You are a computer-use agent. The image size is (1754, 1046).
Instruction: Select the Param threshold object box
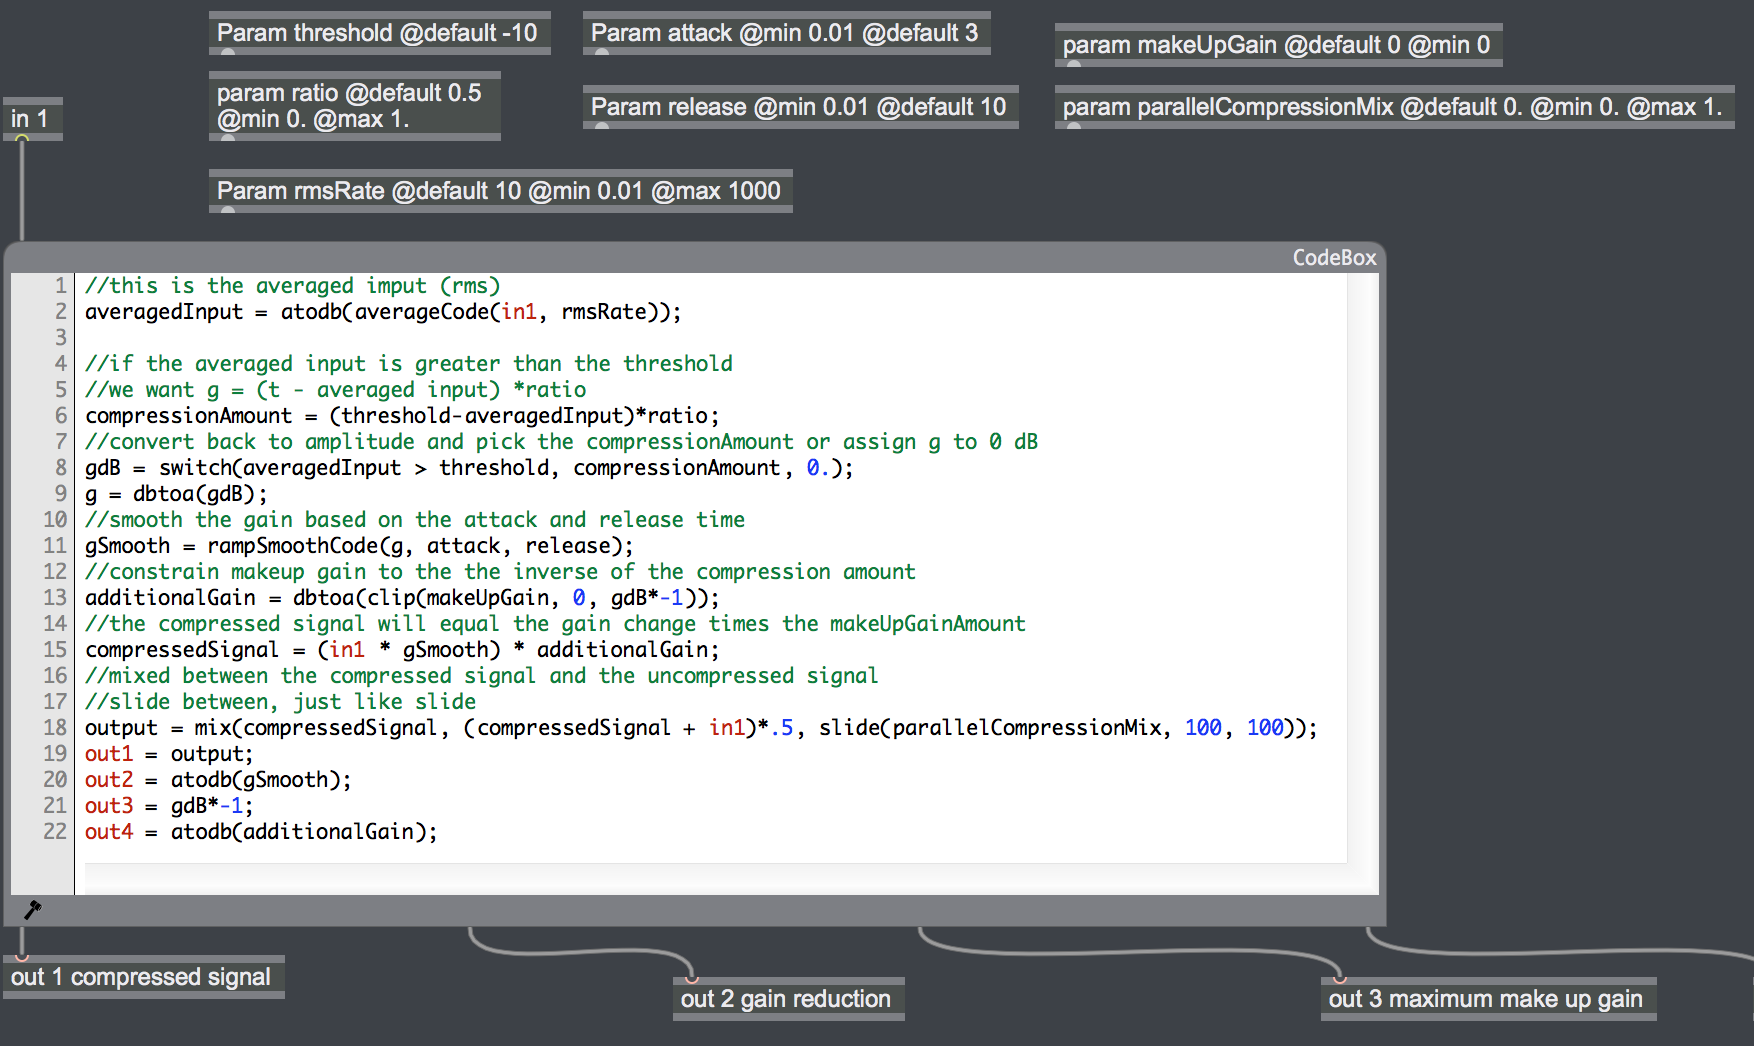pyautogui.click(x=379, y=33)
